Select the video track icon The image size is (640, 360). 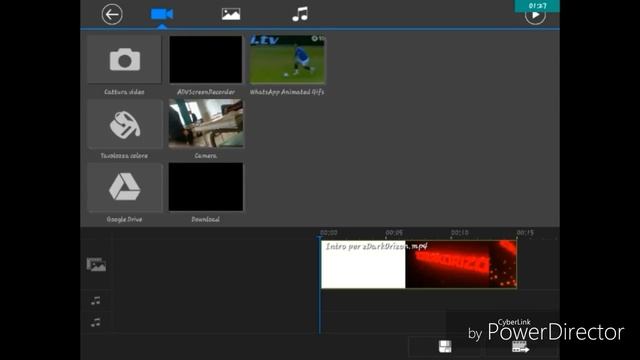click(96, 264)
